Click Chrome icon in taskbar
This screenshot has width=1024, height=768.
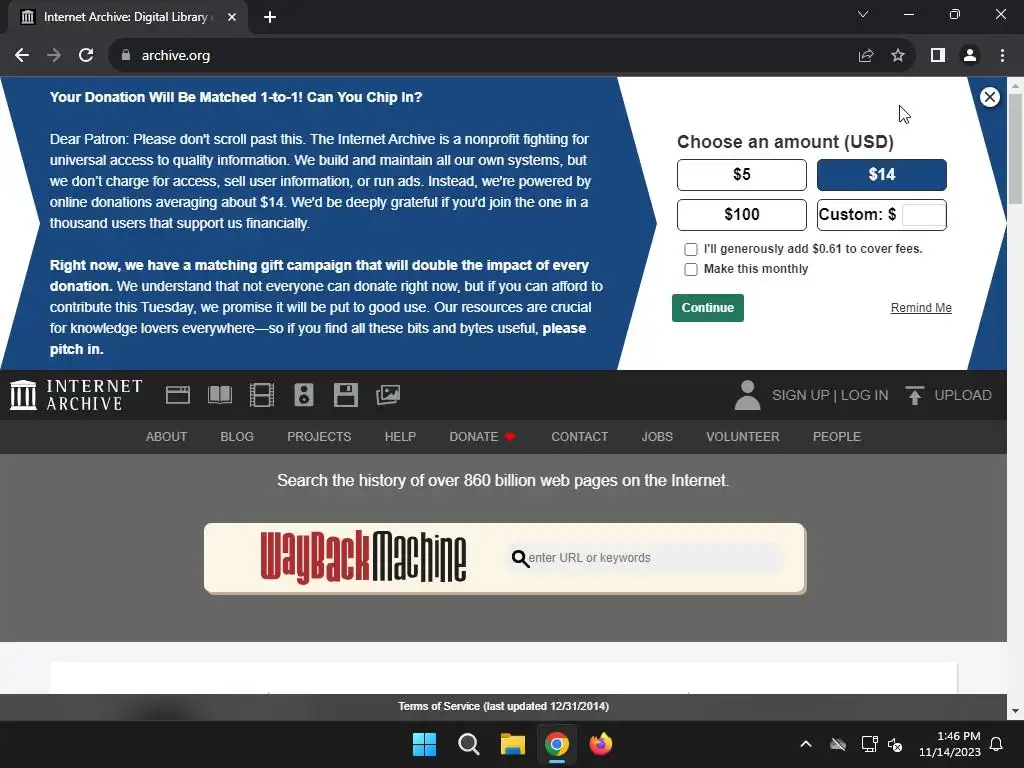(x=557, y=744)
